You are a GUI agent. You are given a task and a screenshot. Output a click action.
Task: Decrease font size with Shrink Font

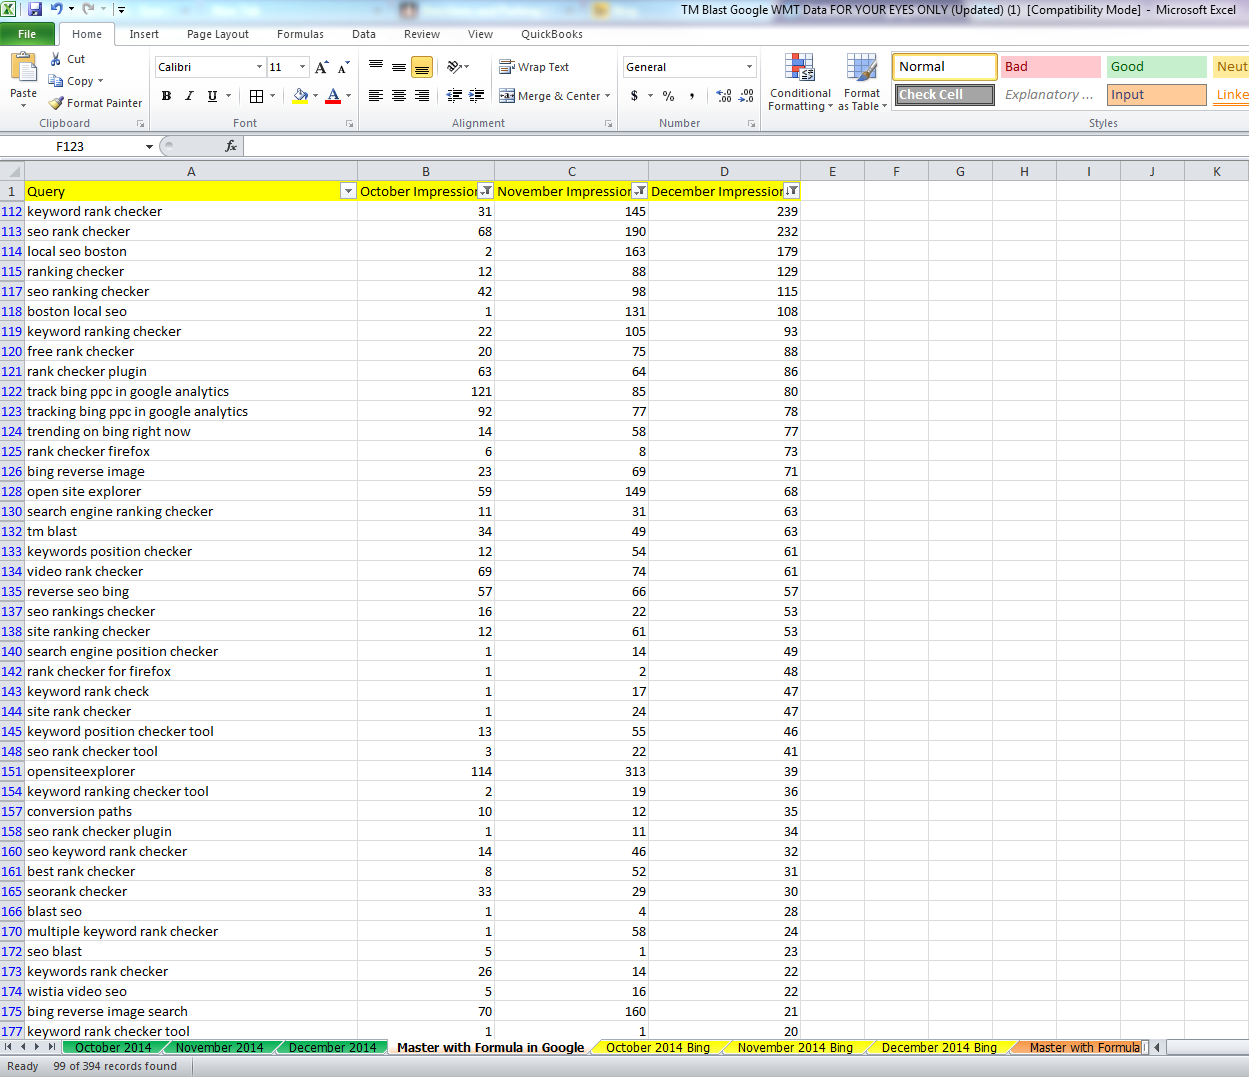[343, 67]
